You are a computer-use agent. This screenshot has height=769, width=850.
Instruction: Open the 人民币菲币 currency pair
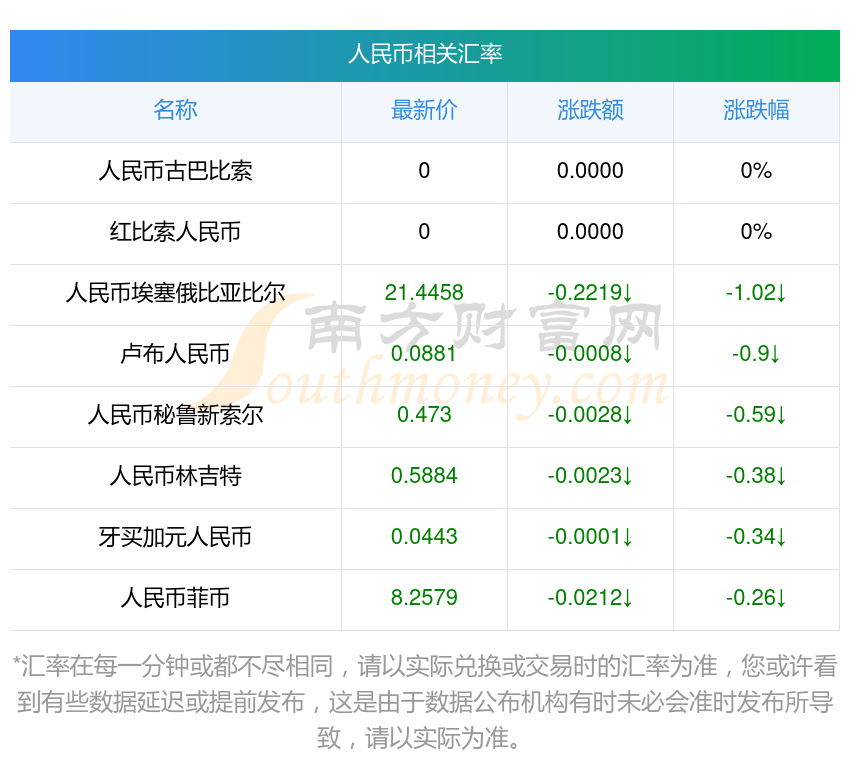[175, 598]
